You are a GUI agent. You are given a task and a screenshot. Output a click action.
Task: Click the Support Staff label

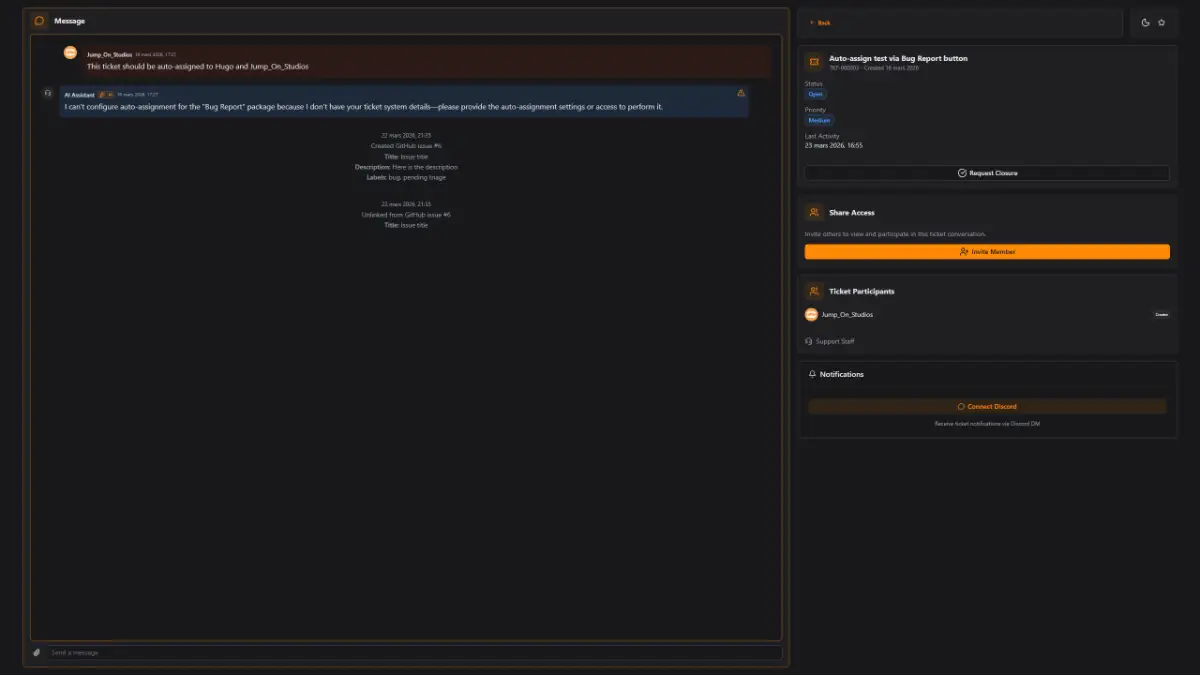click(x=835, y=341)
